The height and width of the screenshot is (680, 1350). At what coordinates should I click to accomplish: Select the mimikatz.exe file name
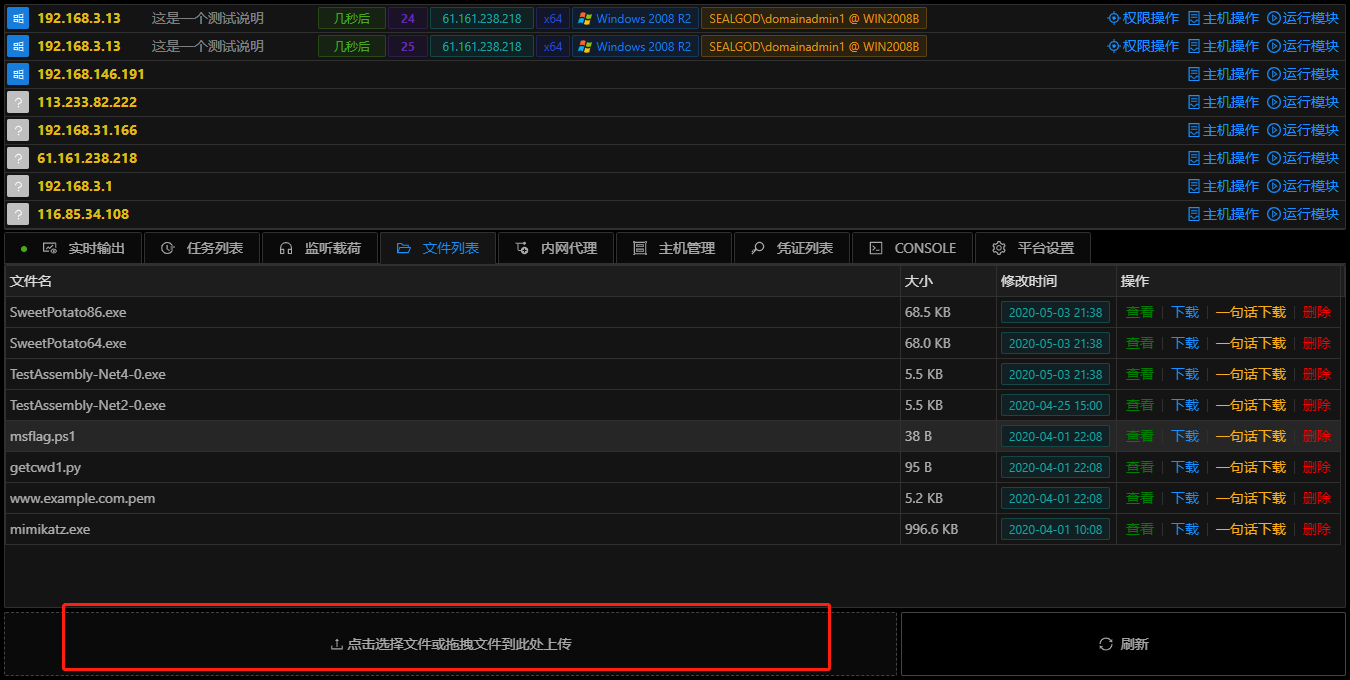tap(50, 529)
